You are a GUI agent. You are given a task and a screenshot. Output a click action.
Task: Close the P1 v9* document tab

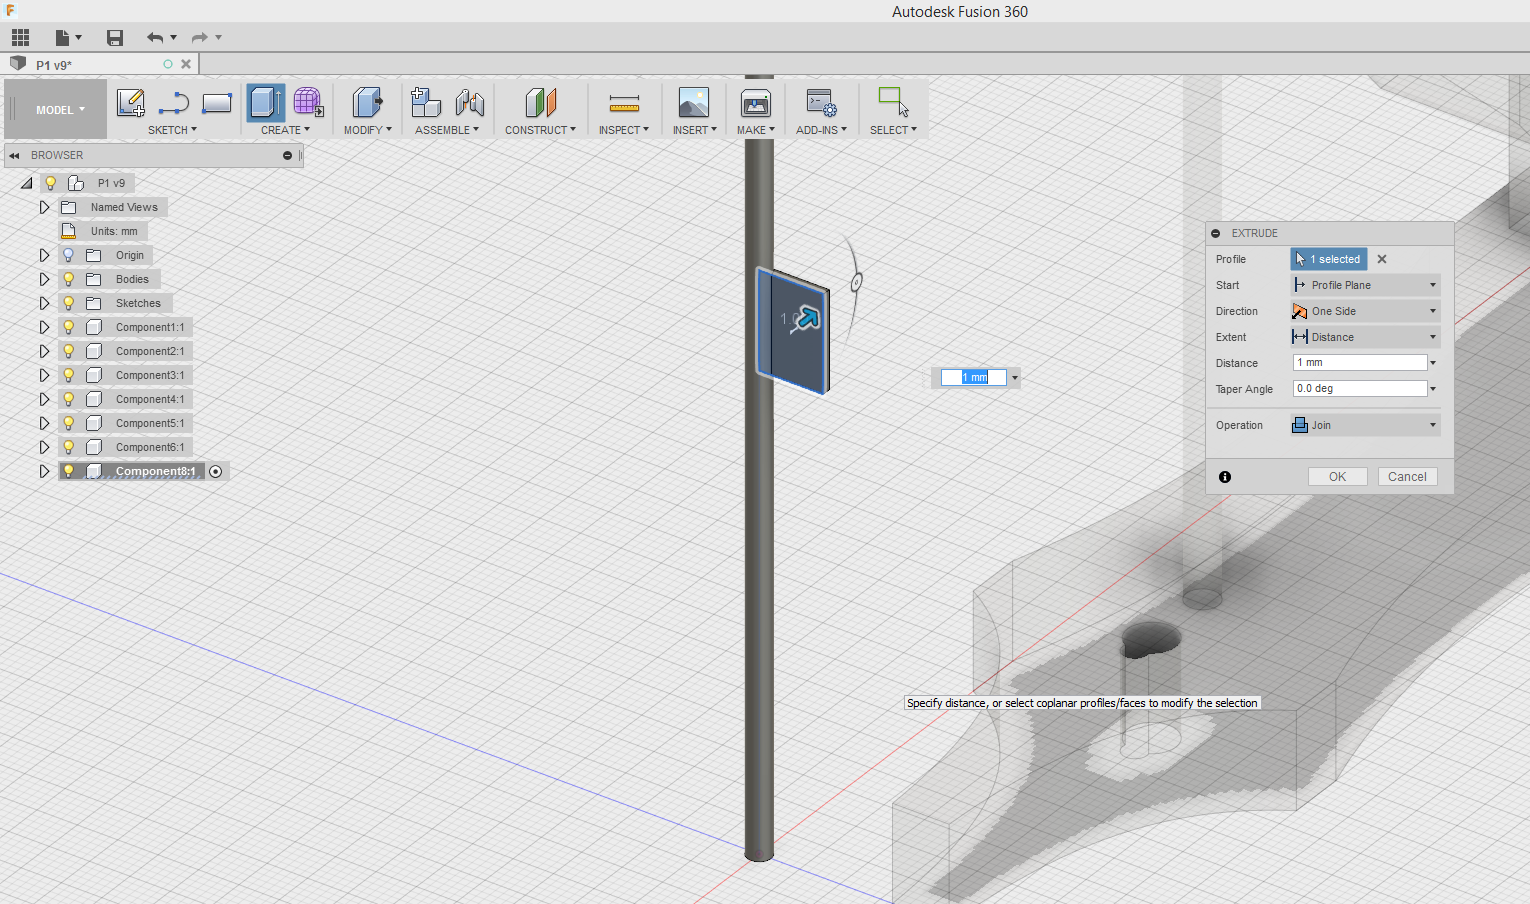(186, 64)
